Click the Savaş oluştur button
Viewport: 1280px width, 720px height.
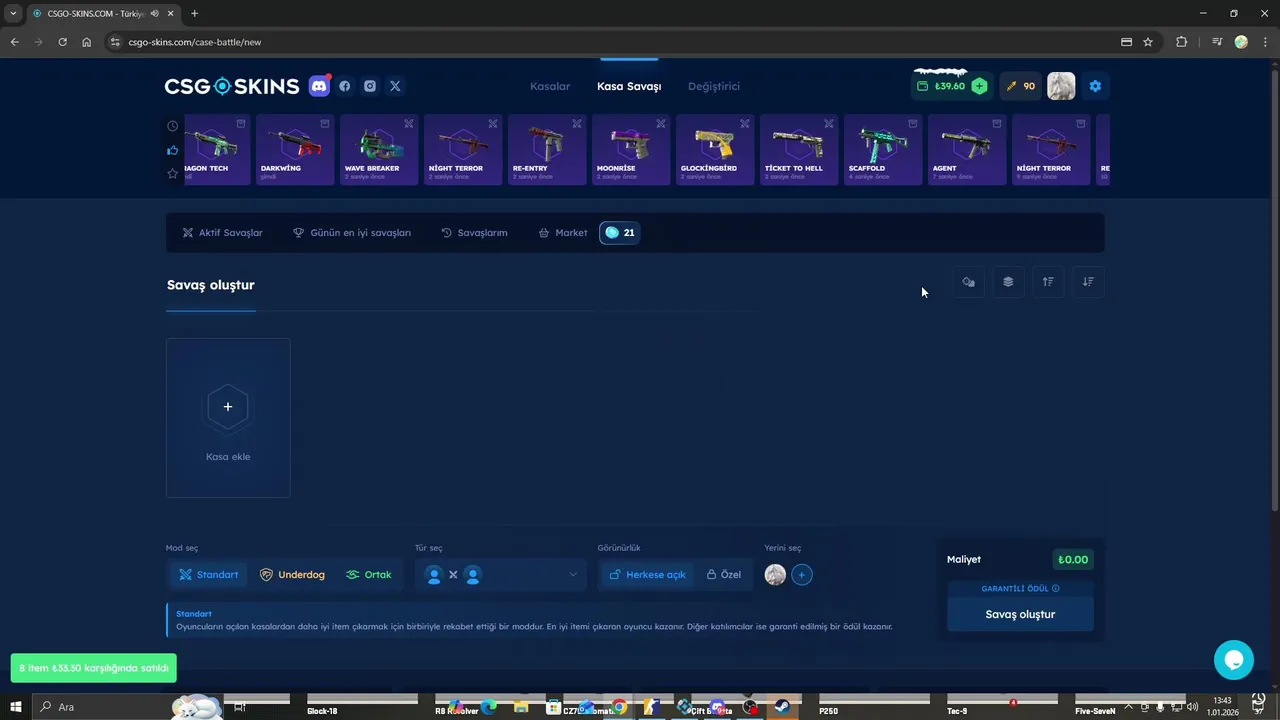point(1020,614)
